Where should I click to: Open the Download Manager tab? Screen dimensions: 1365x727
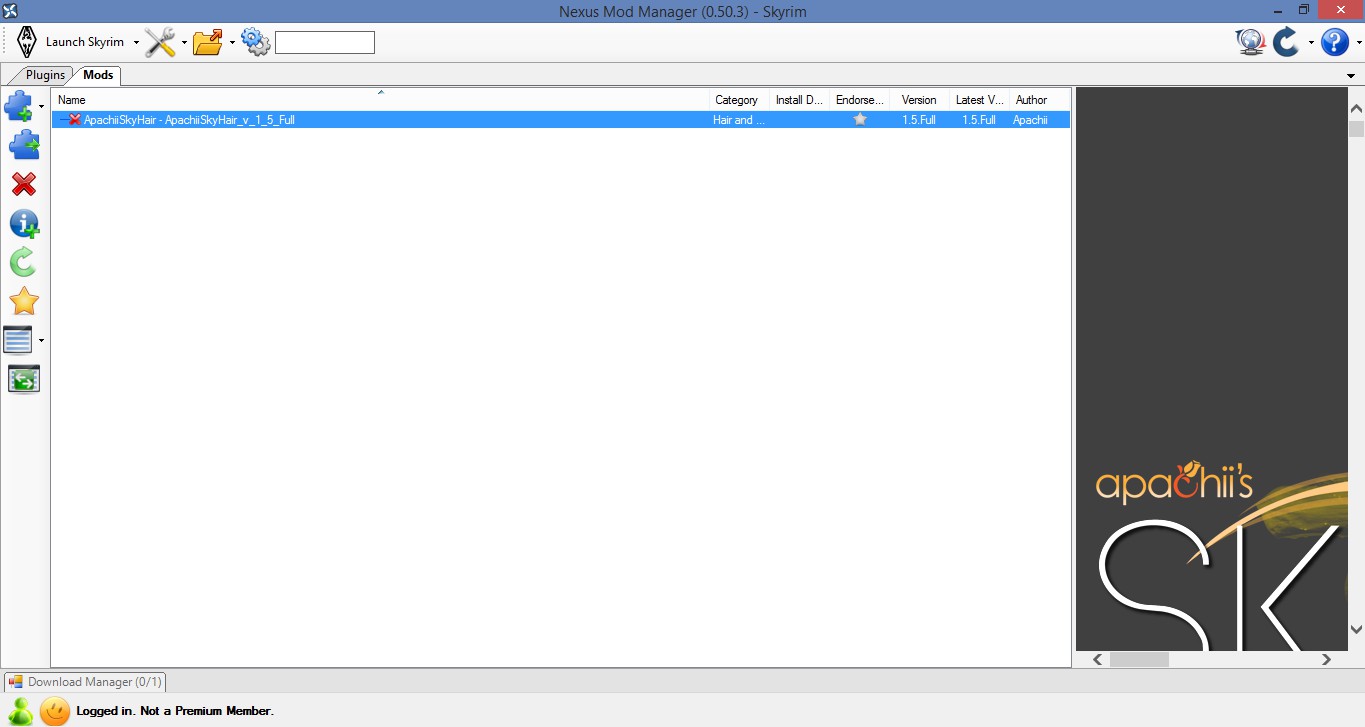coord(85,682)
